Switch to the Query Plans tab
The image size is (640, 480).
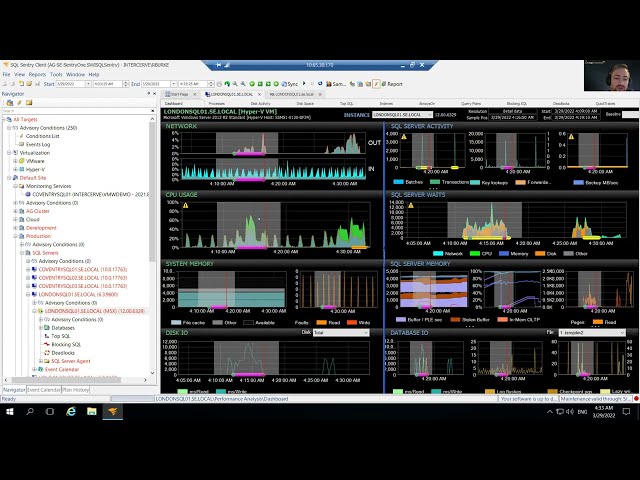point(471,104)
